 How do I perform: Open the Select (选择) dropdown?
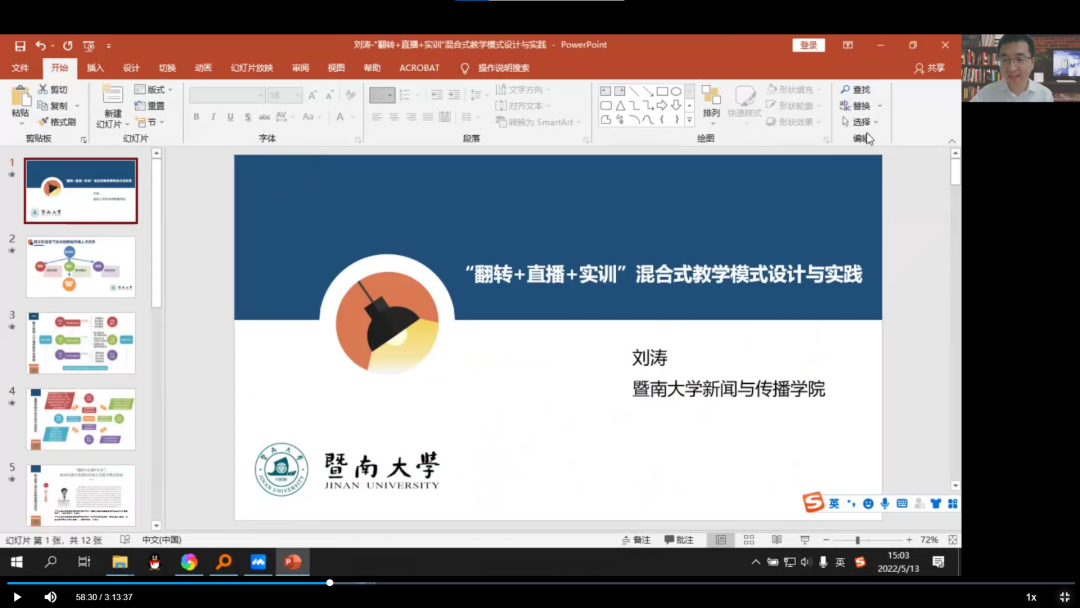tap(860, 122)
